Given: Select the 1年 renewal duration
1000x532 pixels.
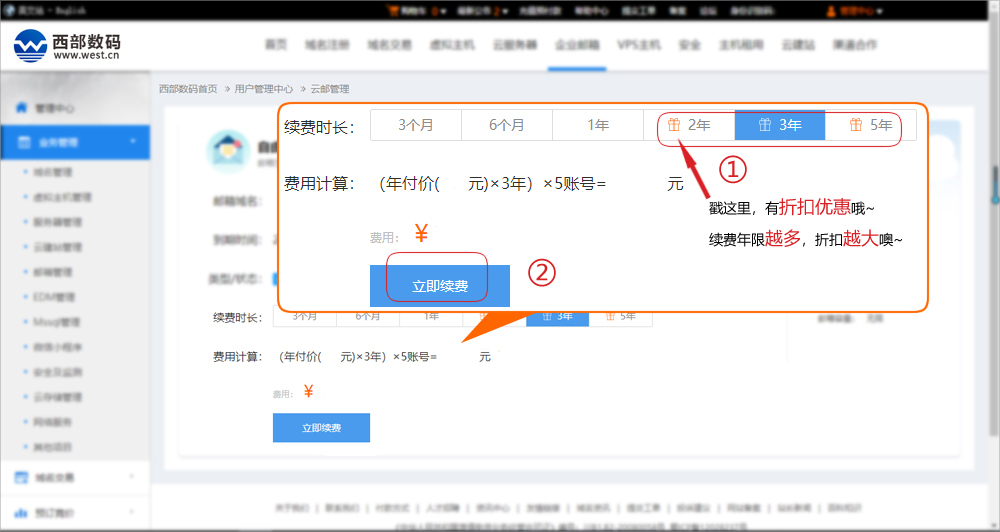Looking at the screenshot, I should [x=598, y=125].
